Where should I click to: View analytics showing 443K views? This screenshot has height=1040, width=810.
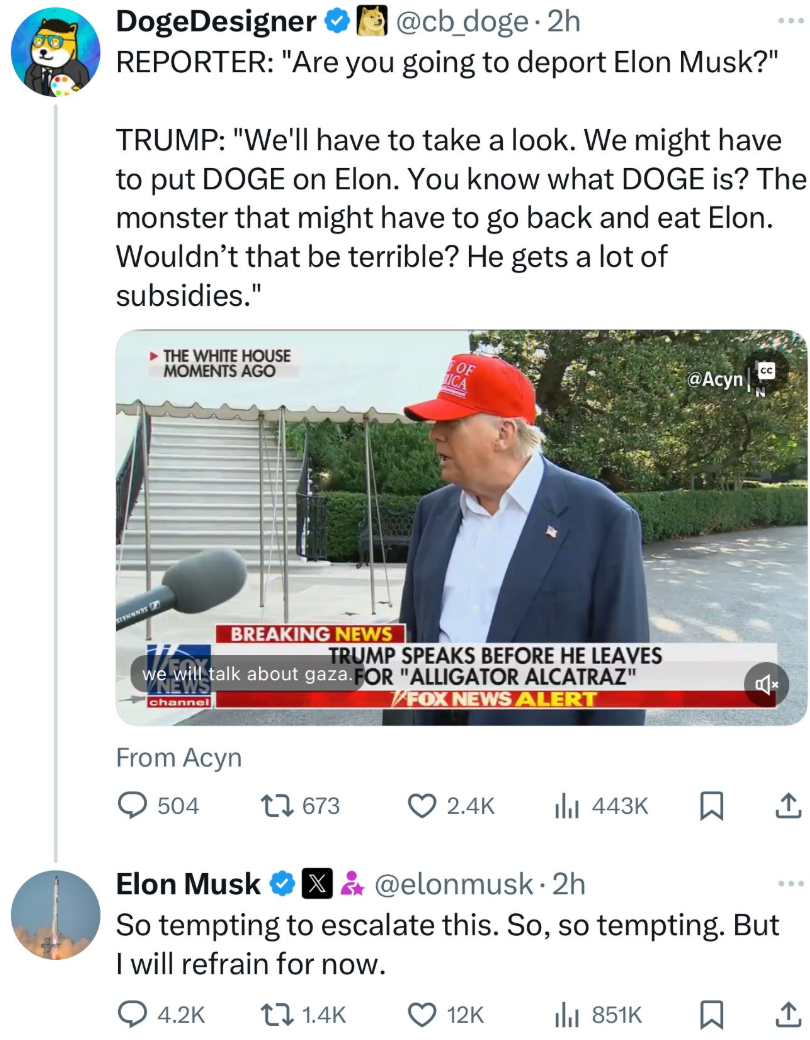601,806
